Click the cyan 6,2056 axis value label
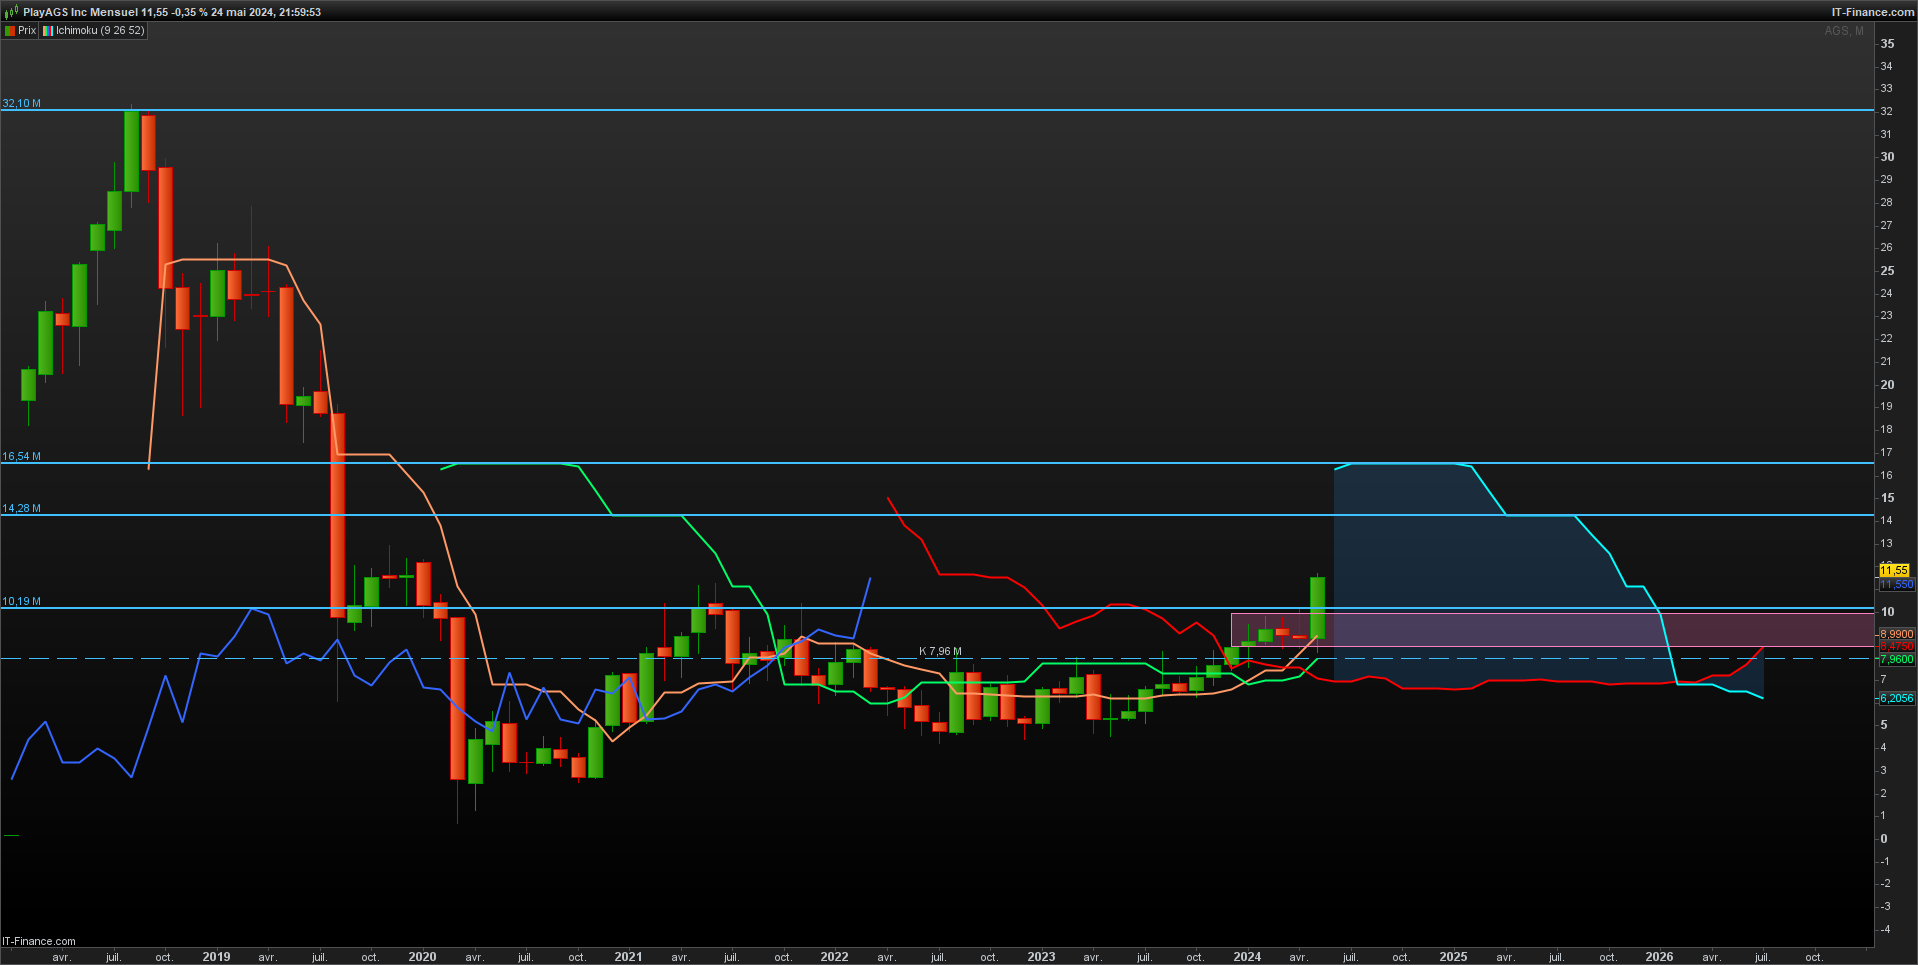 pos(1896,698)
